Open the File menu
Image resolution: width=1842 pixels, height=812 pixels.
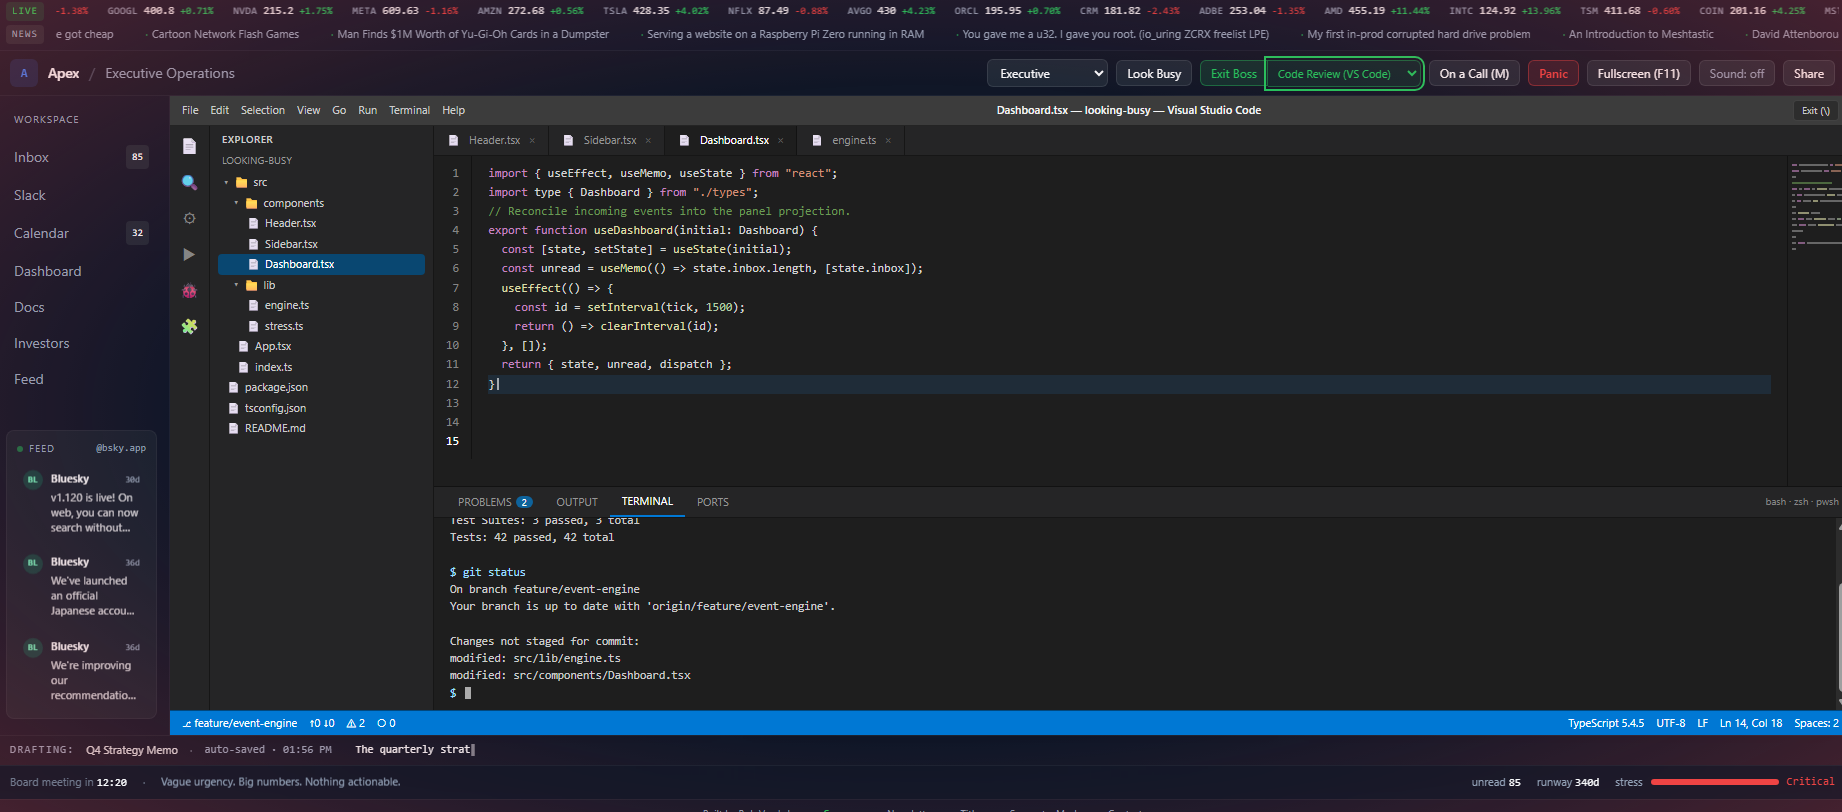[x=190, y=110]
